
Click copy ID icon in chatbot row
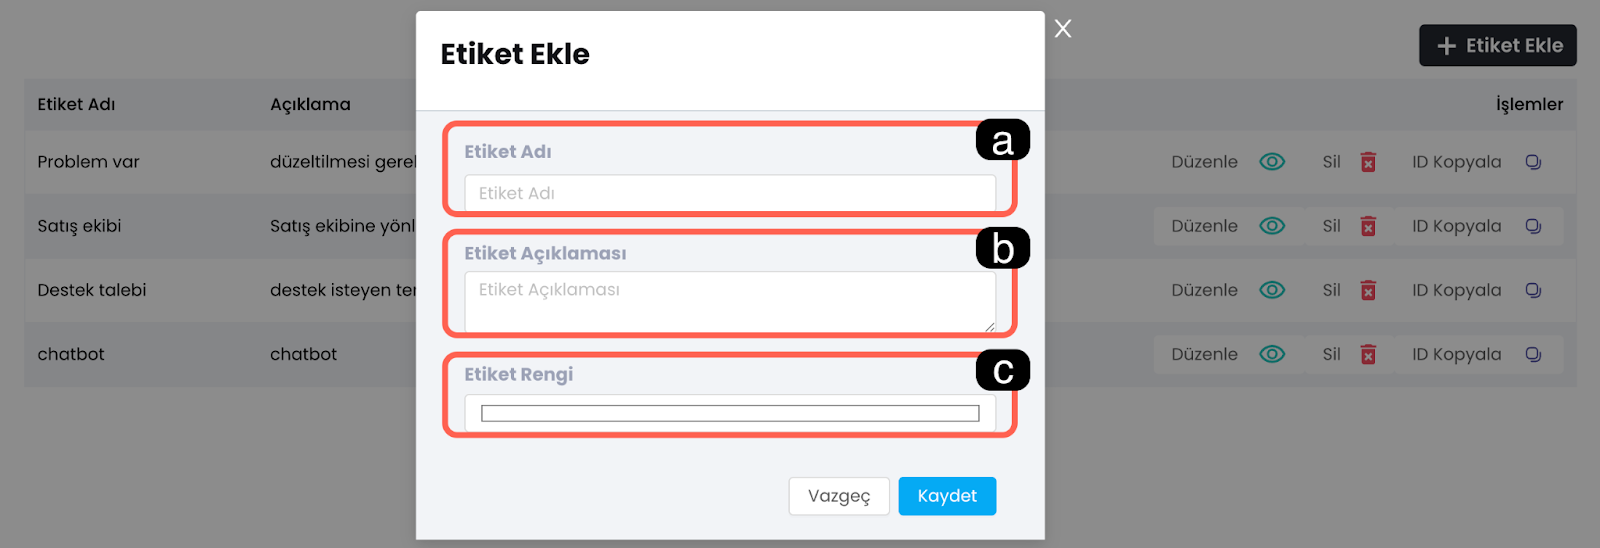tap(1533, 354)
